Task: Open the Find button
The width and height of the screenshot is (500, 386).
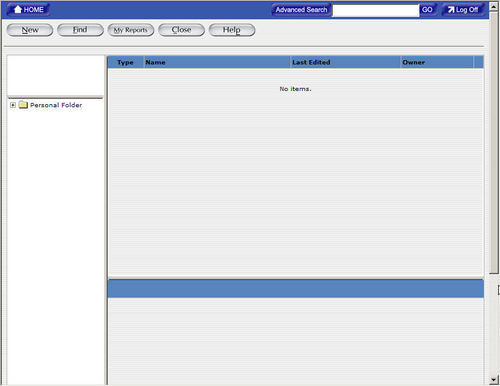Action: (x=80, y=30)
